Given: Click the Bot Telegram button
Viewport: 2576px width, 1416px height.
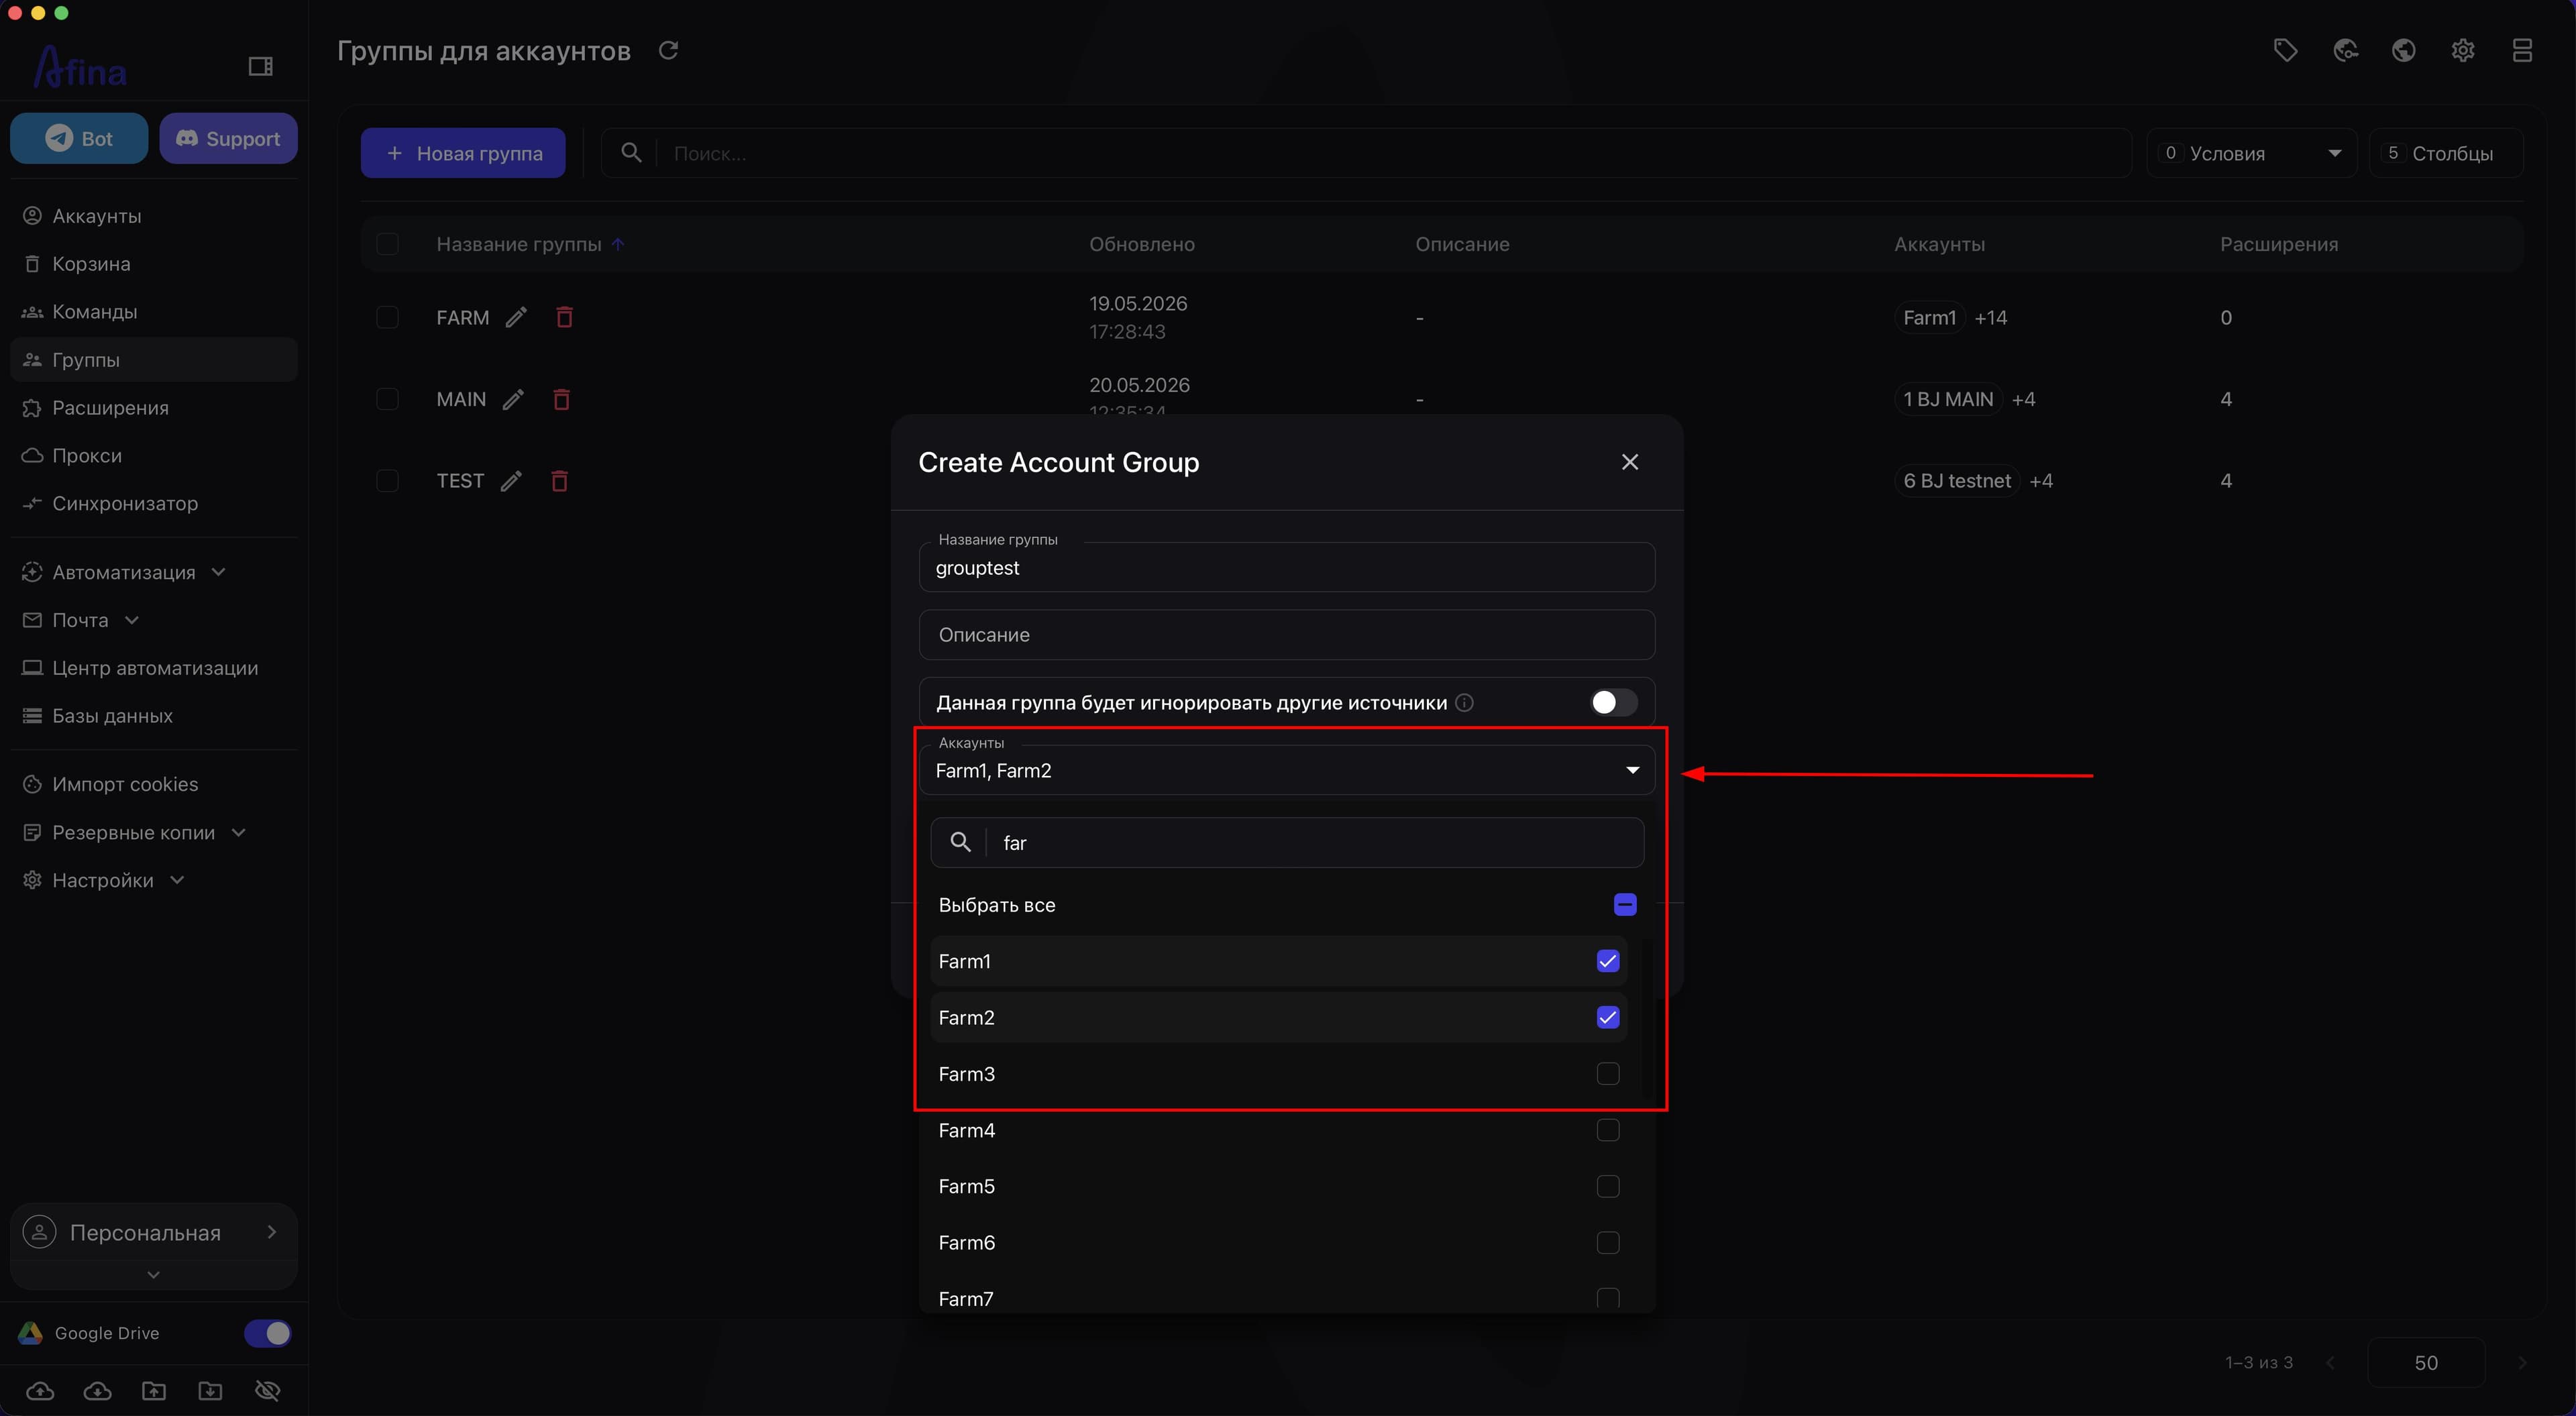Looking at the screenshot, I should [x=79, y=138].
